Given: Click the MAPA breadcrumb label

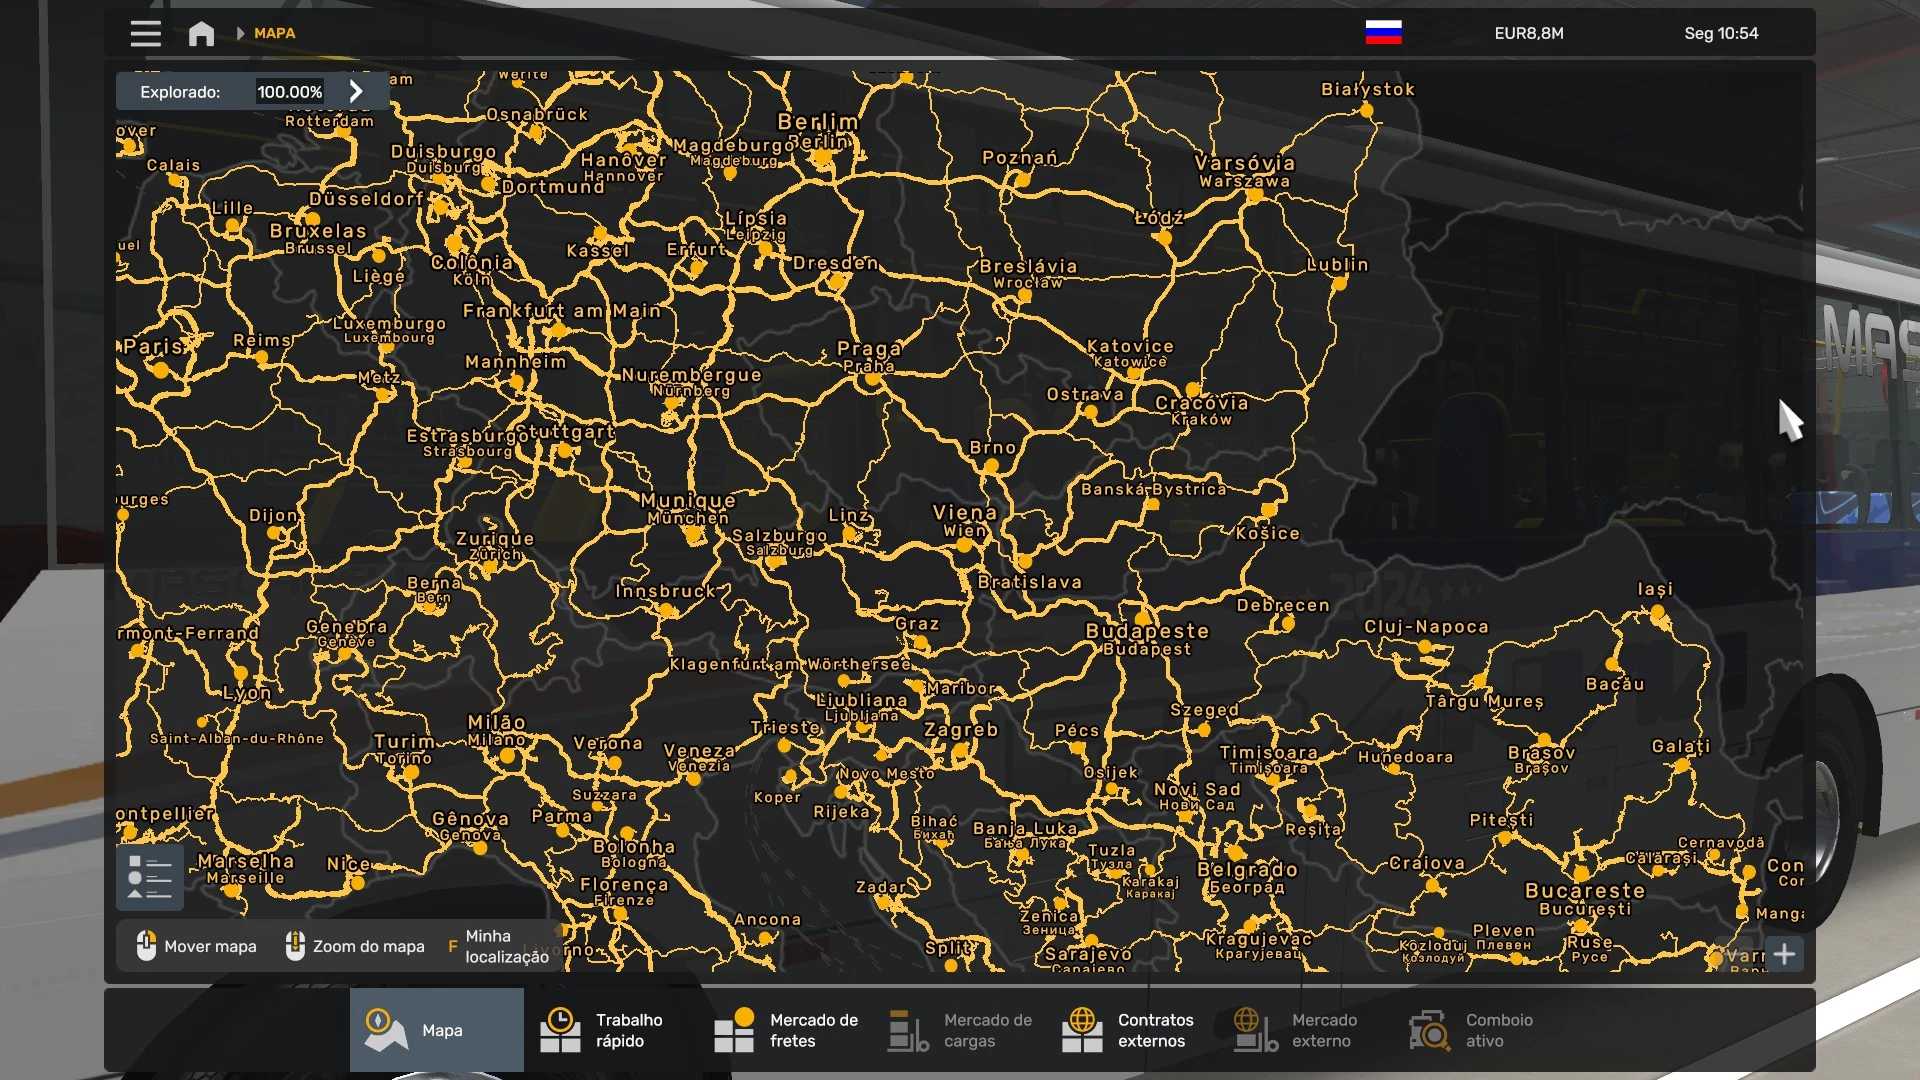Looking at the screenshot, I should click(x=274, y=33).
